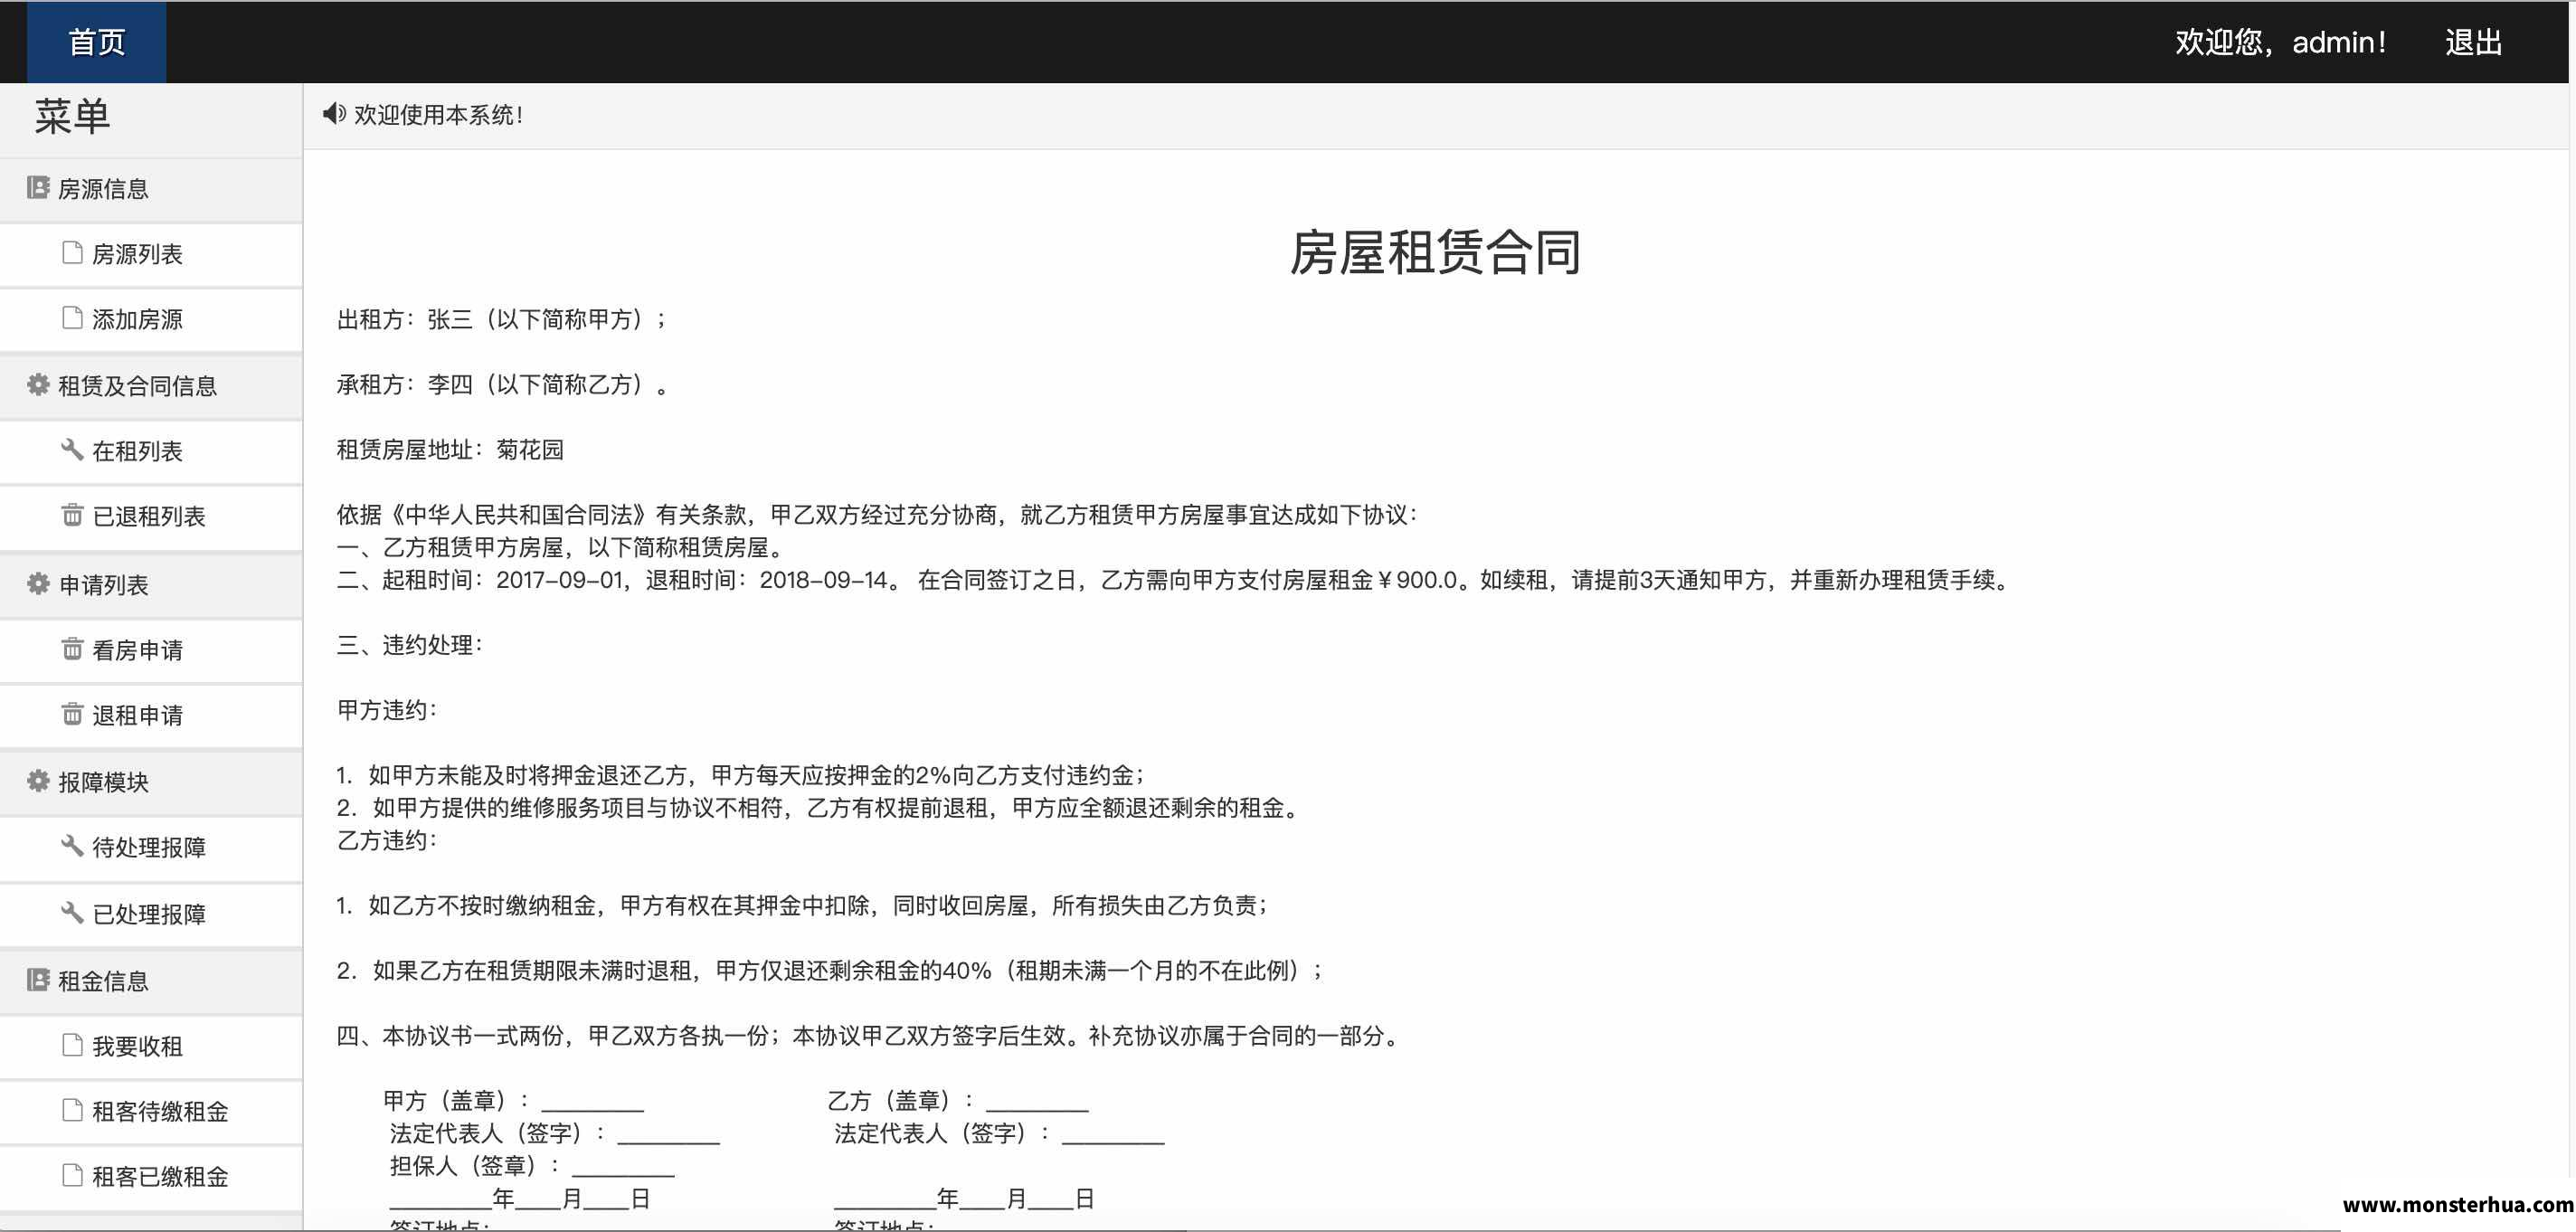Image resolution: width=2576 pixels, height=1232 pixels.
Task: Open 看房申请 menu item
Action: click(x=151, y=651)
